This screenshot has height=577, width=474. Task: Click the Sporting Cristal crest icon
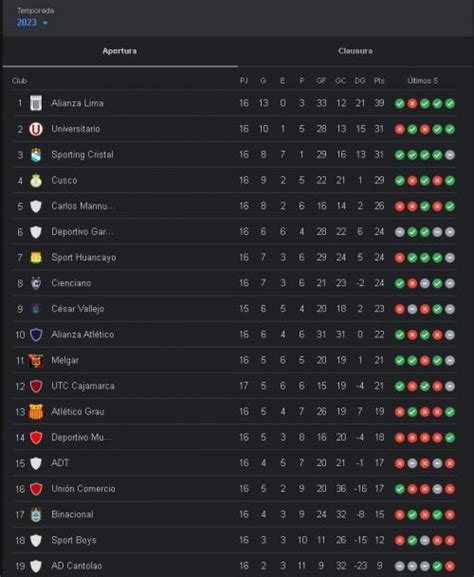coord(36,155)
